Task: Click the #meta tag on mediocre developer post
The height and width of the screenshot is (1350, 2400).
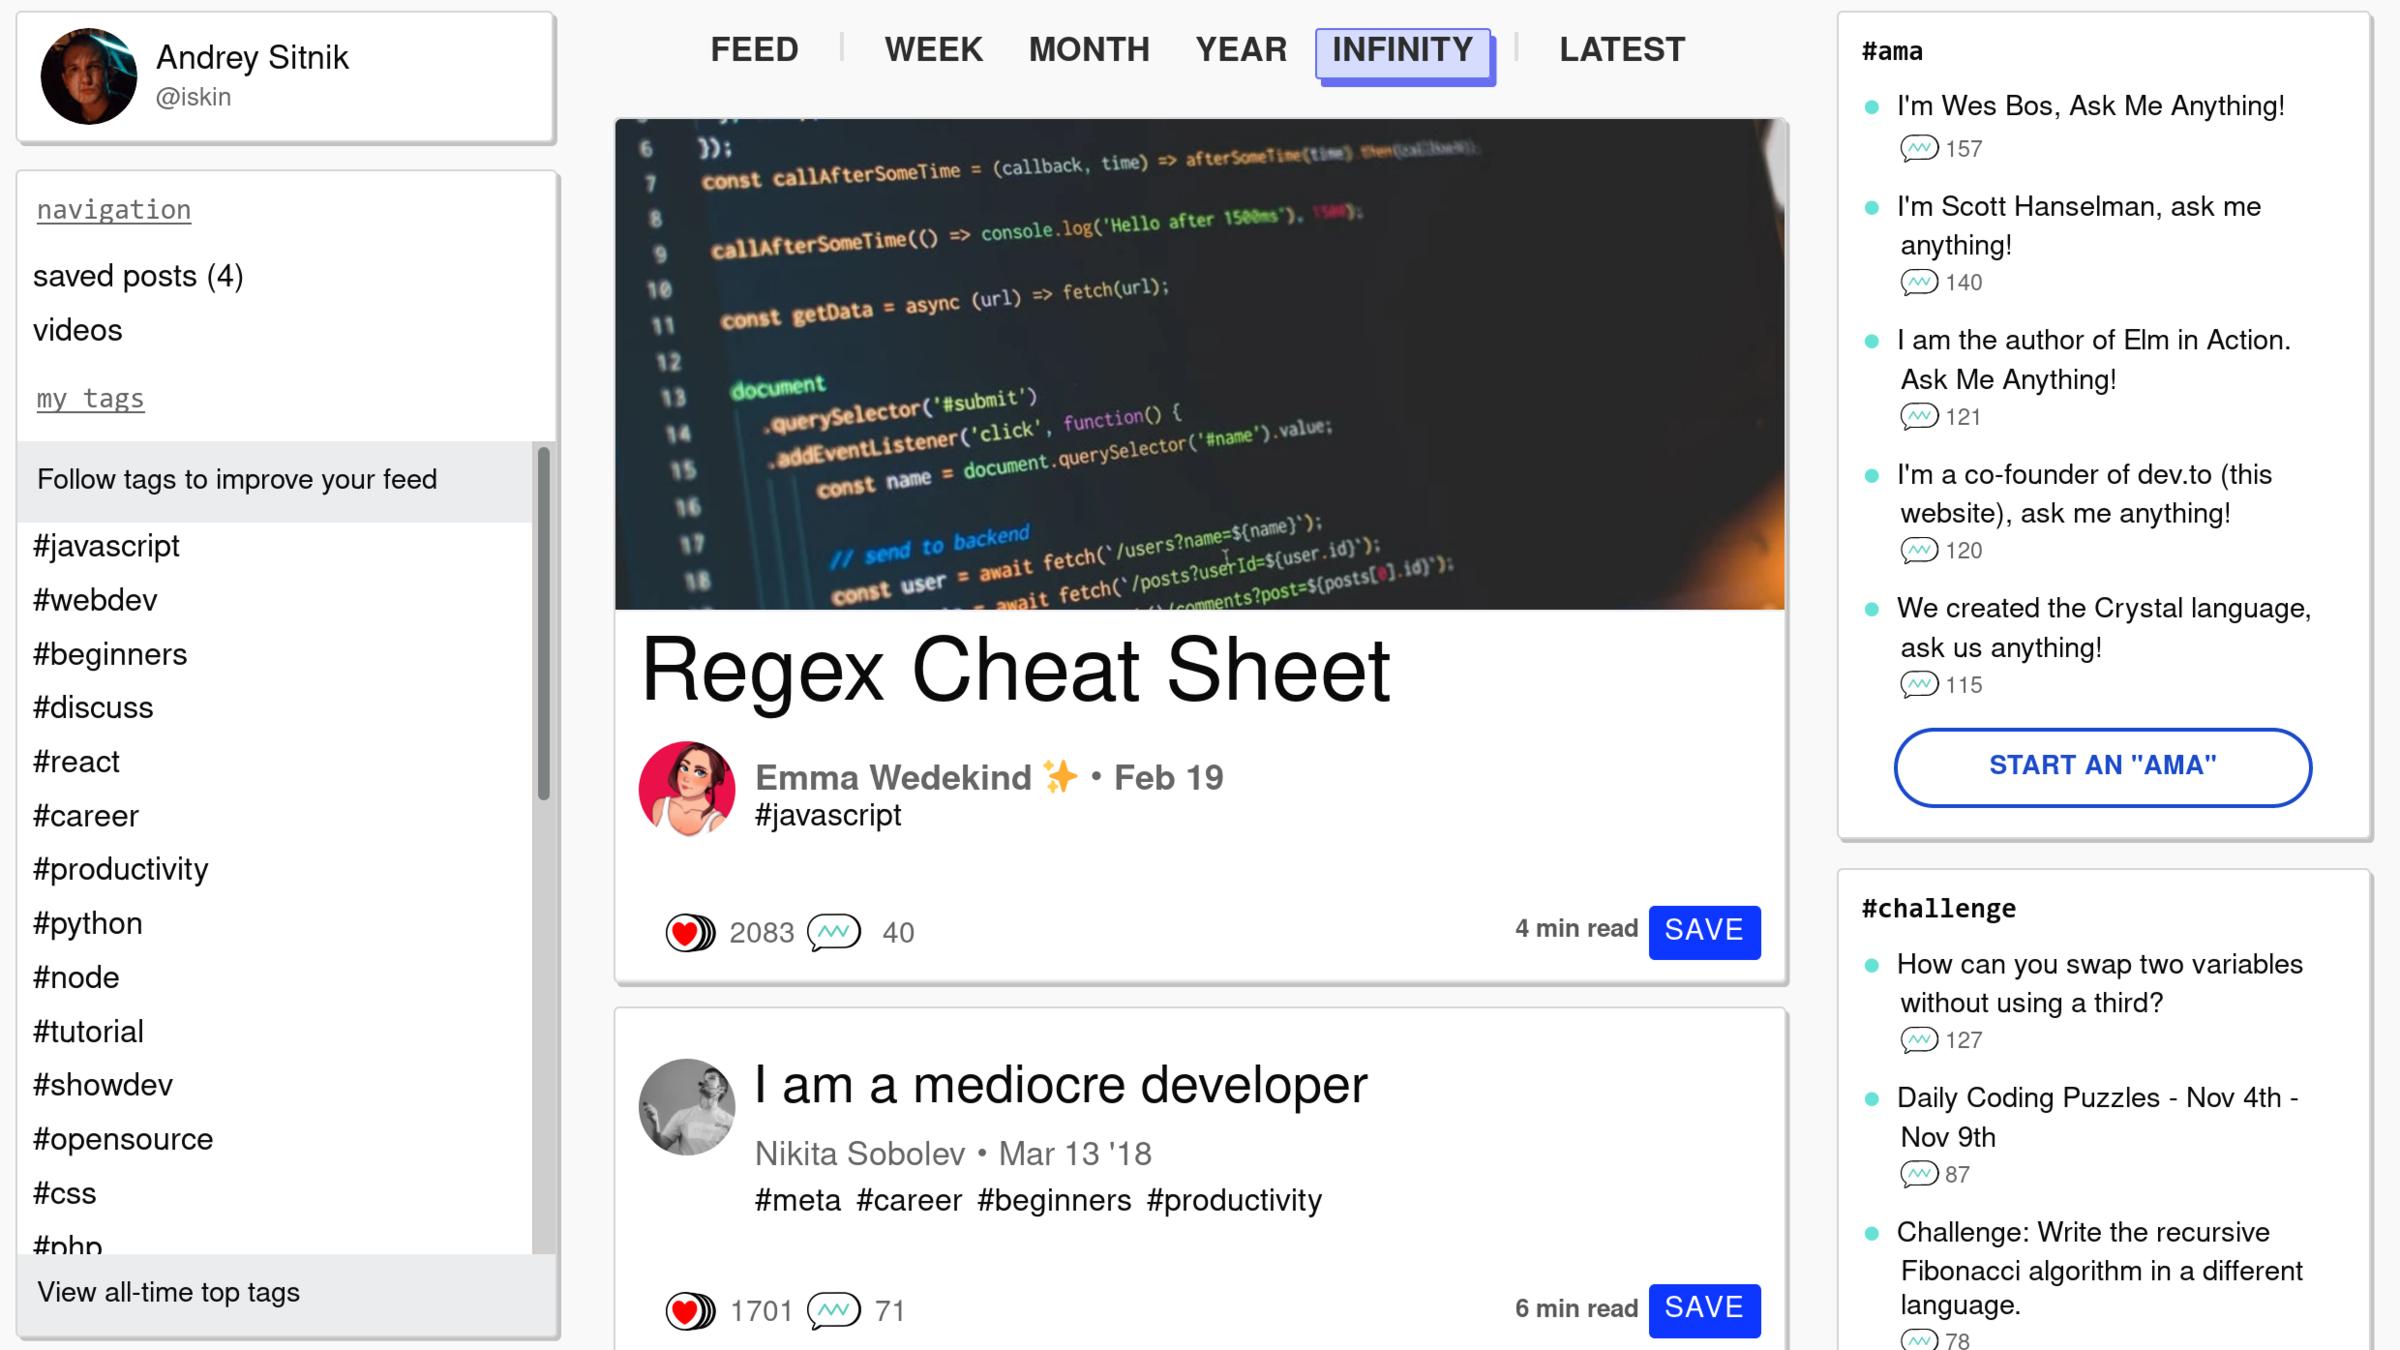Action: click(798, 1200)
